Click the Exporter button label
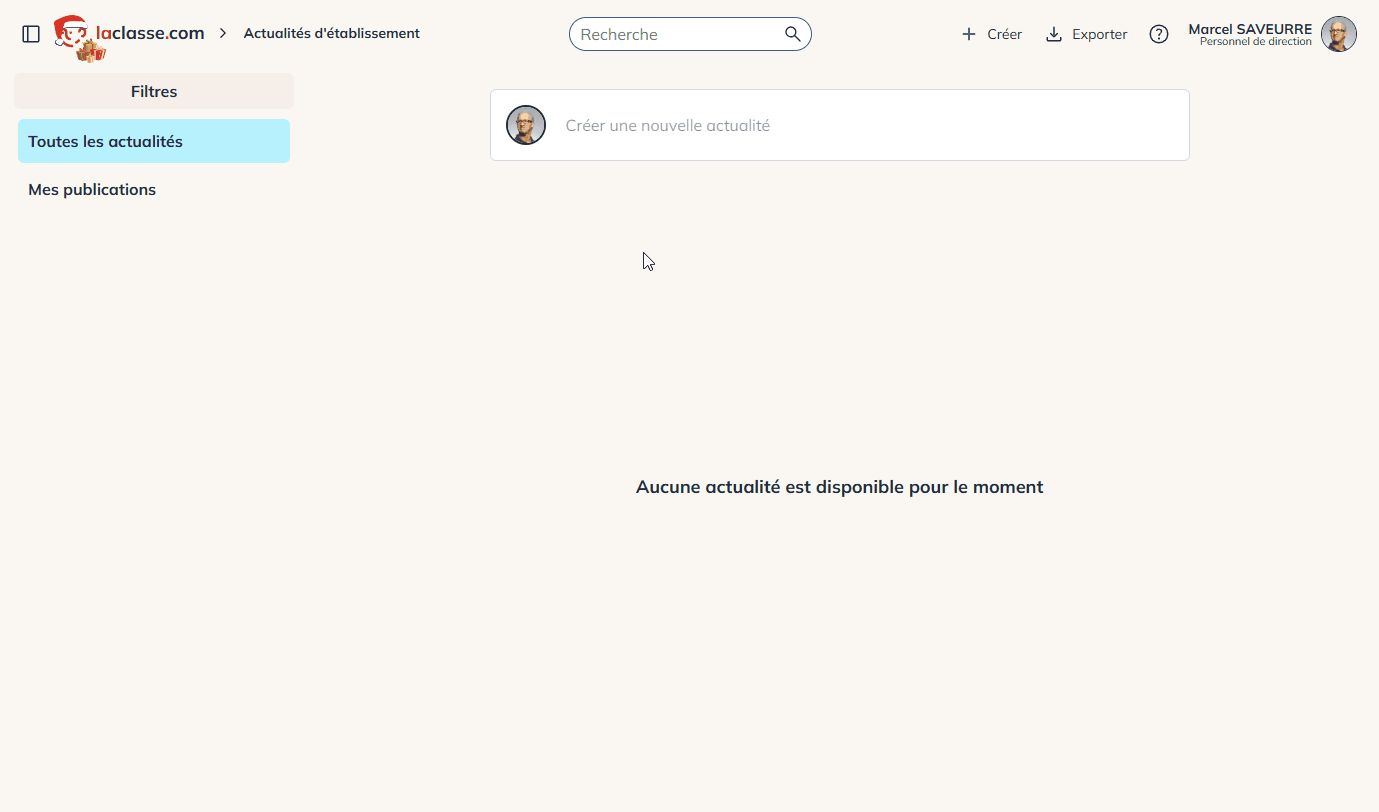This screenshot has width=1379, height=812. (x=1099, y=34)
